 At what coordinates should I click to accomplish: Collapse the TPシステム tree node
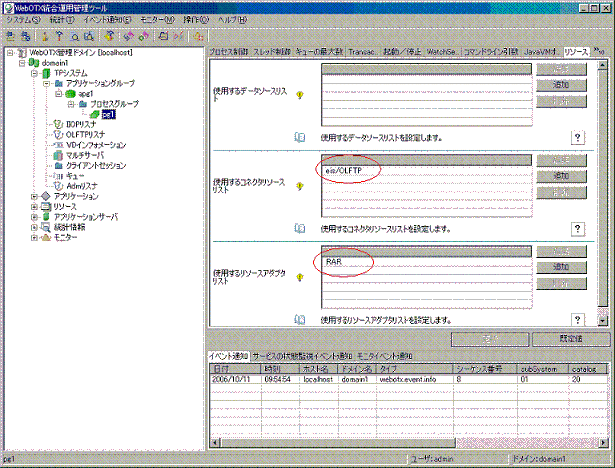[x=34, y=72]
